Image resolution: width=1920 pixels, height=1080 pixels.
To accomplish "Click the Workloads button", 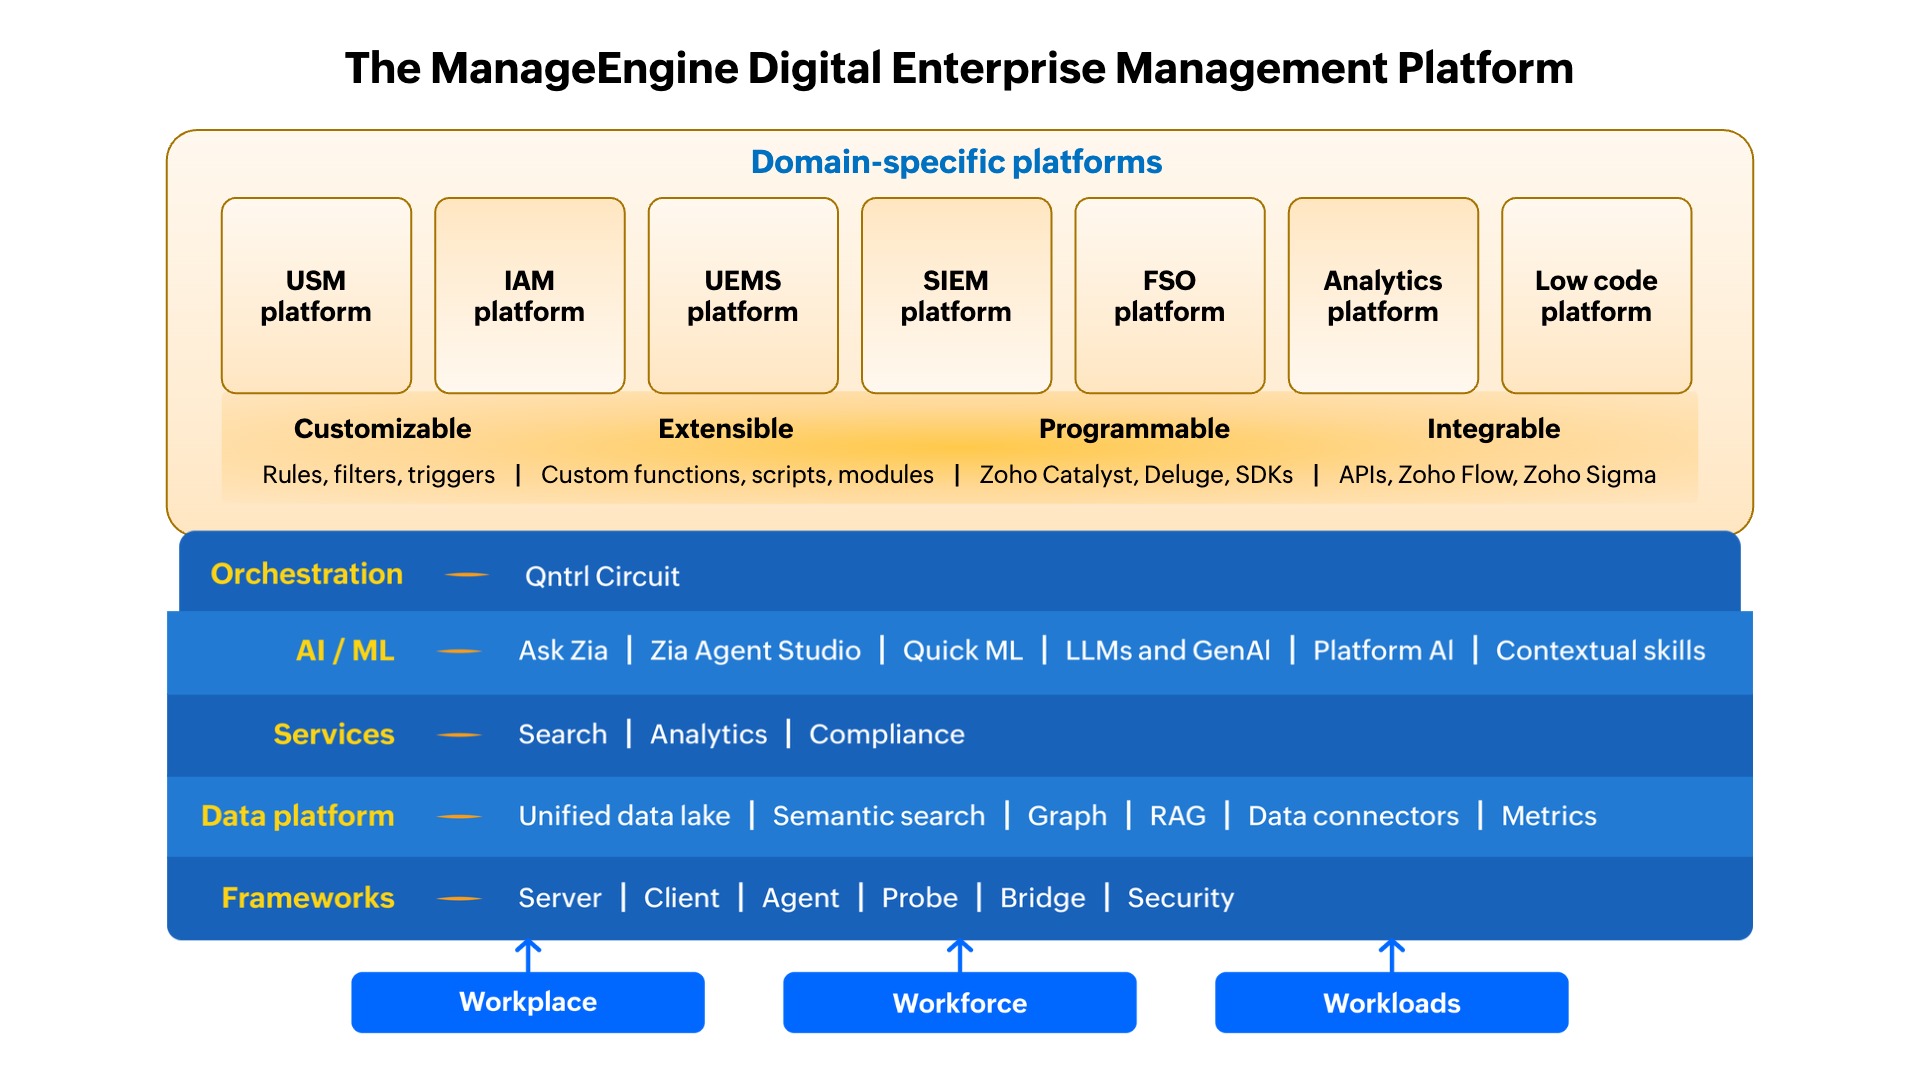I will (1392, 1002).
